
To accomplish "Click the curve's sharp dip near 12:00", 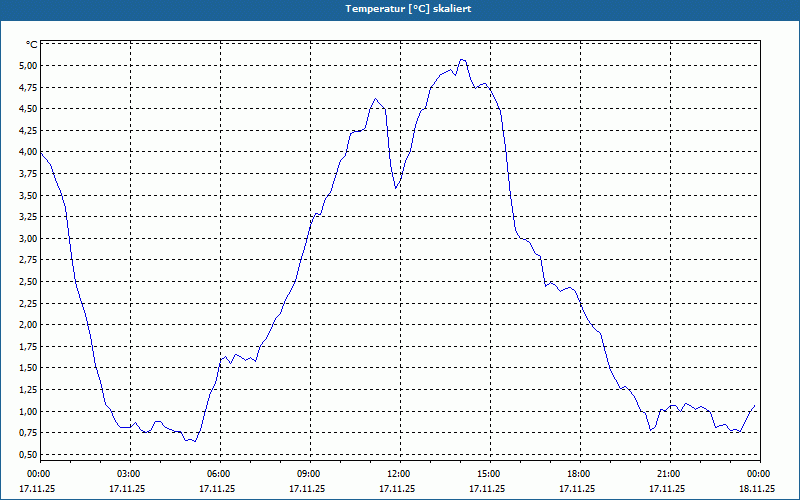I will 395,188.
